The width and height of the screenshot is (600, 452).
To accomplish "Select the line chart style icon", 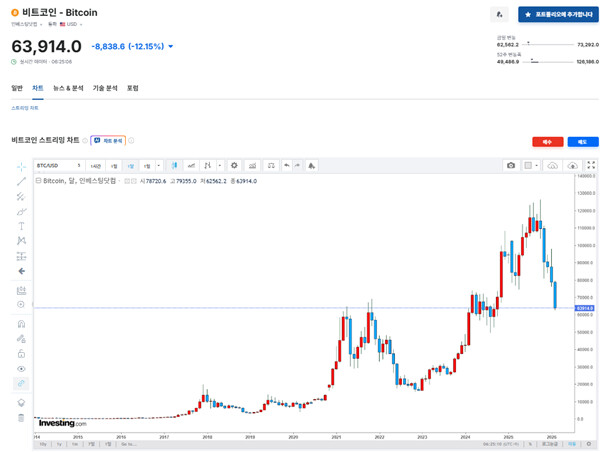I will click(191, 166).
